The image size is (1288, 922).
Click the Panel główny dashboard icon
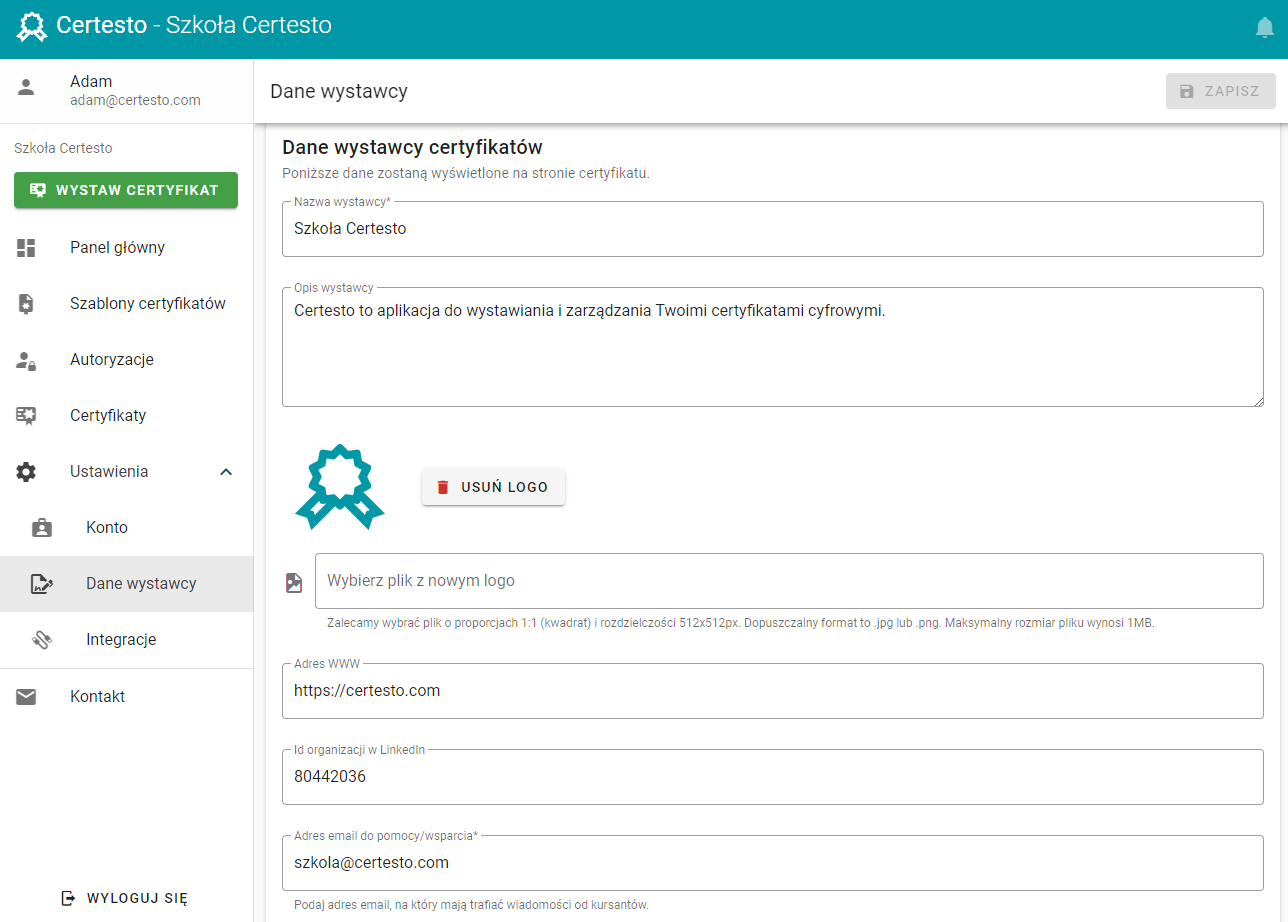(26, 248)
